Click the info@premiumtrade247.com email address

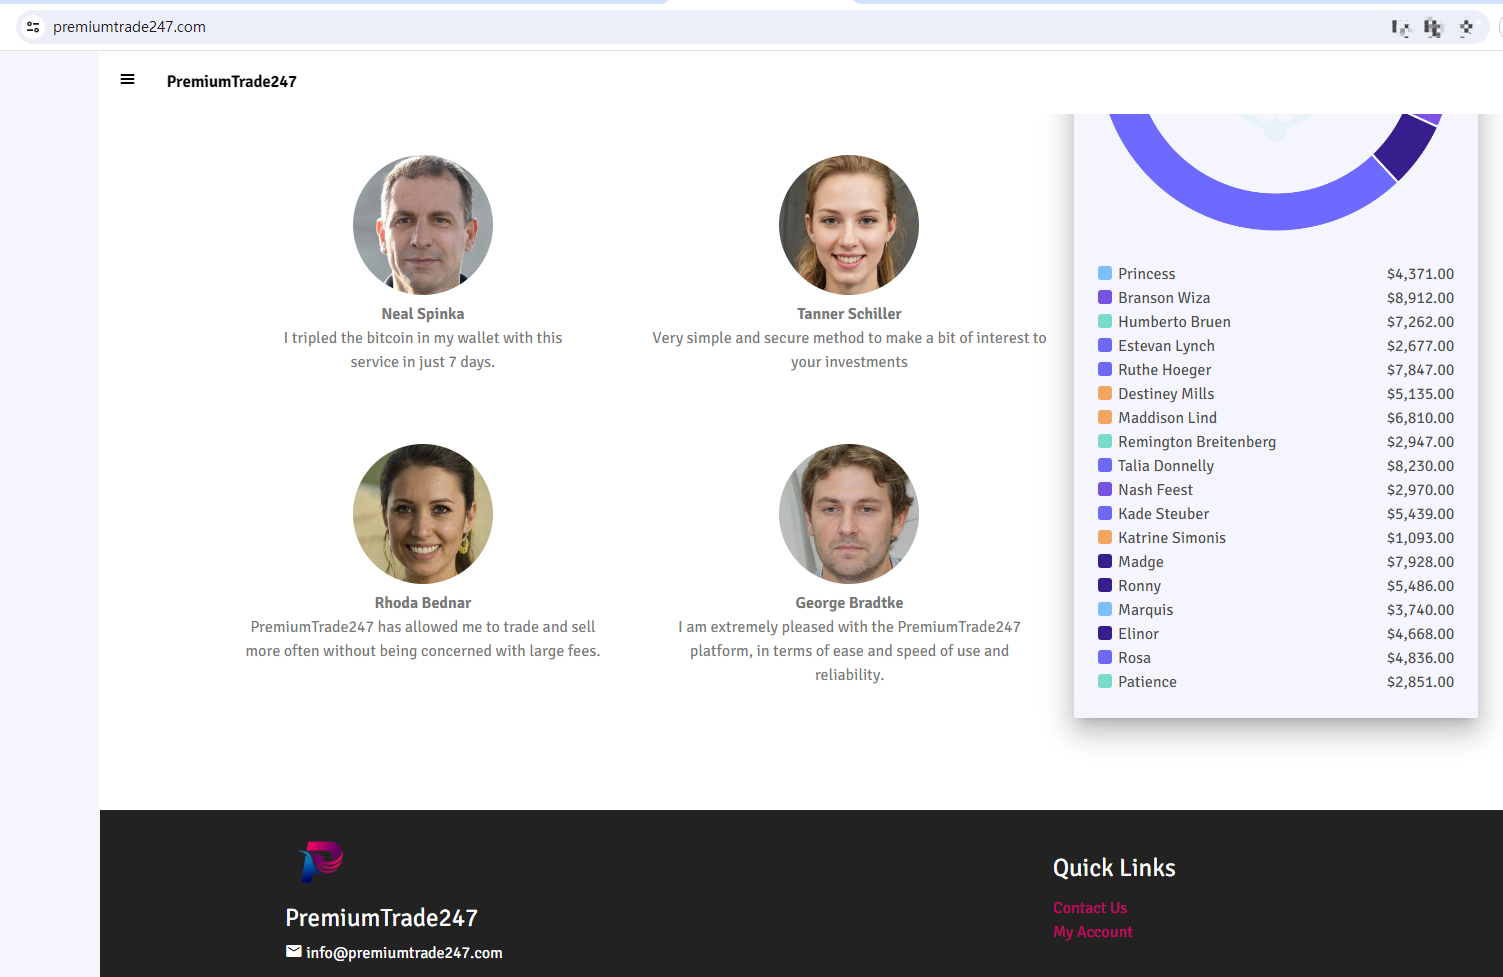point(404,953)
